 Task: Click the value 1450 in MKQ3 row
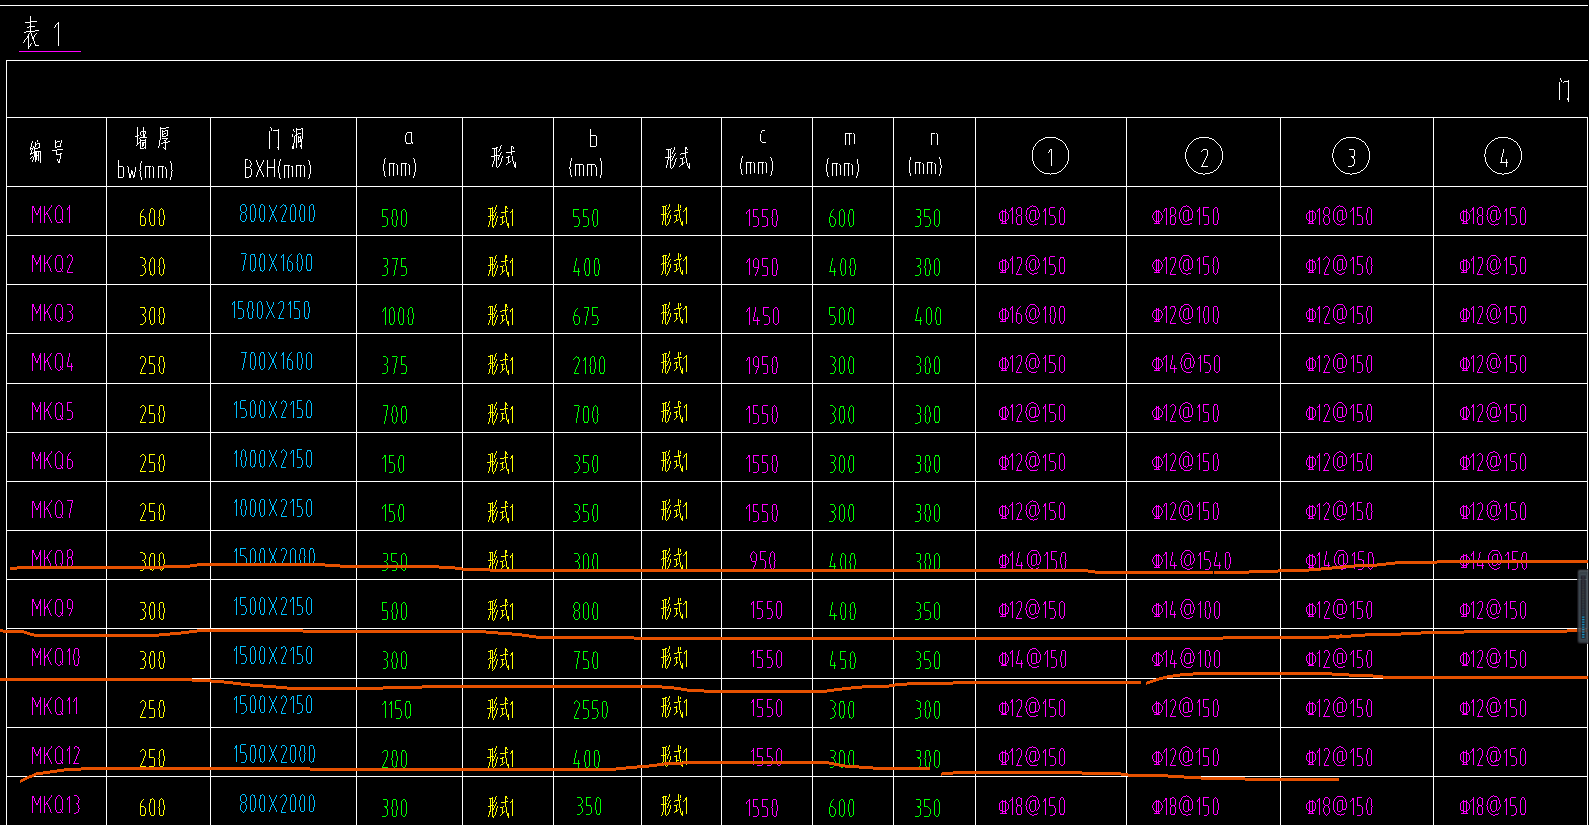[x=762, y=316]
